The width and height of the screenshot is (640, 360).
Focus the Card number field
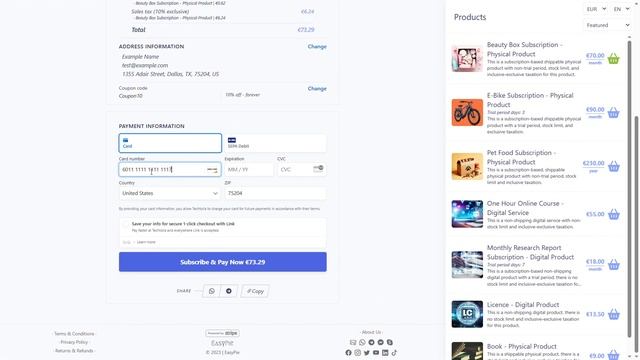pyautogui.click(x=170, y=169)
